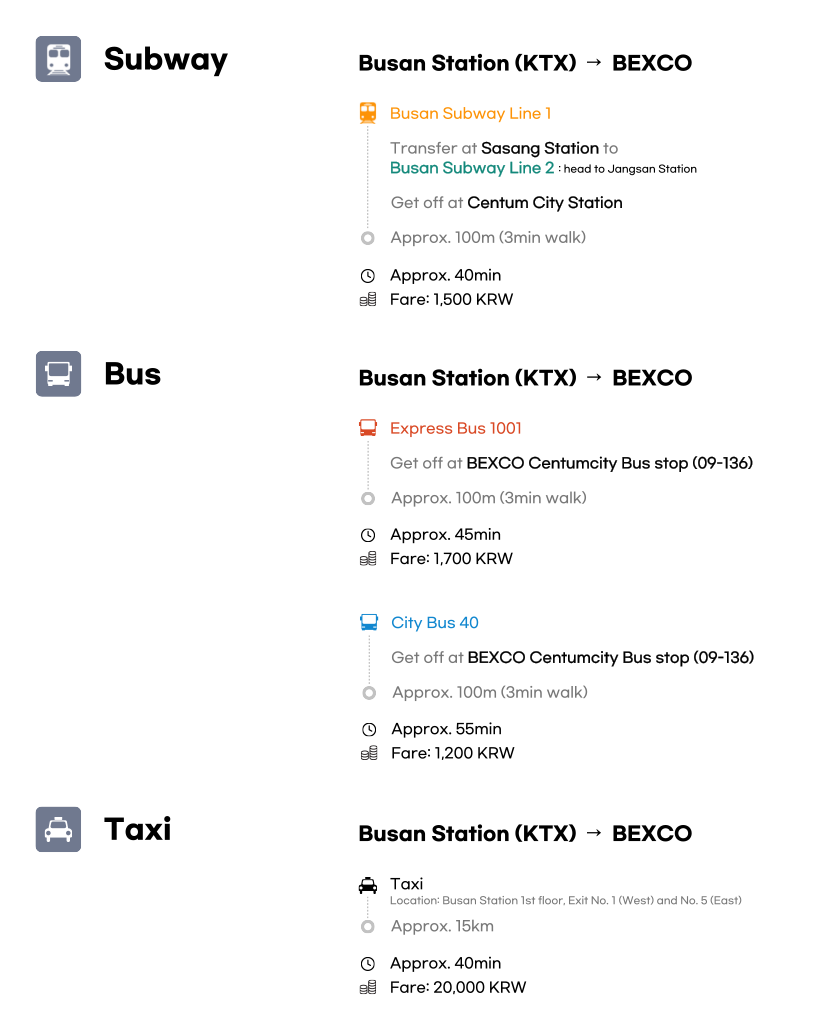Click the clock icon beside subway 40min
Image resolution: width=833 pixels, height=1031 pixels.
[368, 276]
